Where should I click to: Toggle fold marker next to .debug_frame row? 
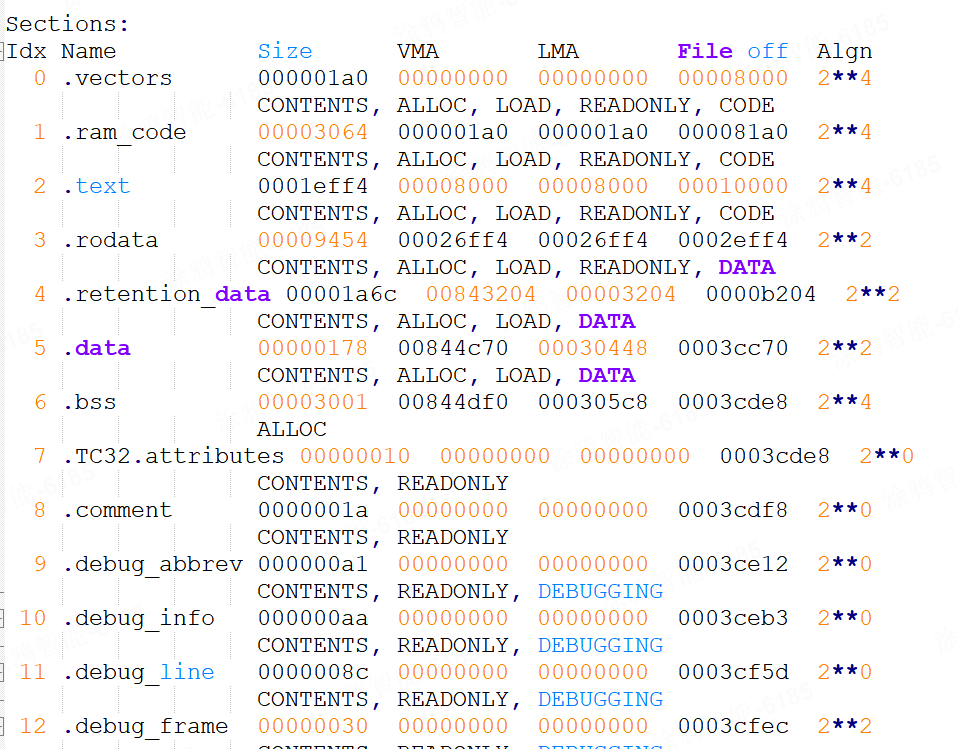coord(2,726)
